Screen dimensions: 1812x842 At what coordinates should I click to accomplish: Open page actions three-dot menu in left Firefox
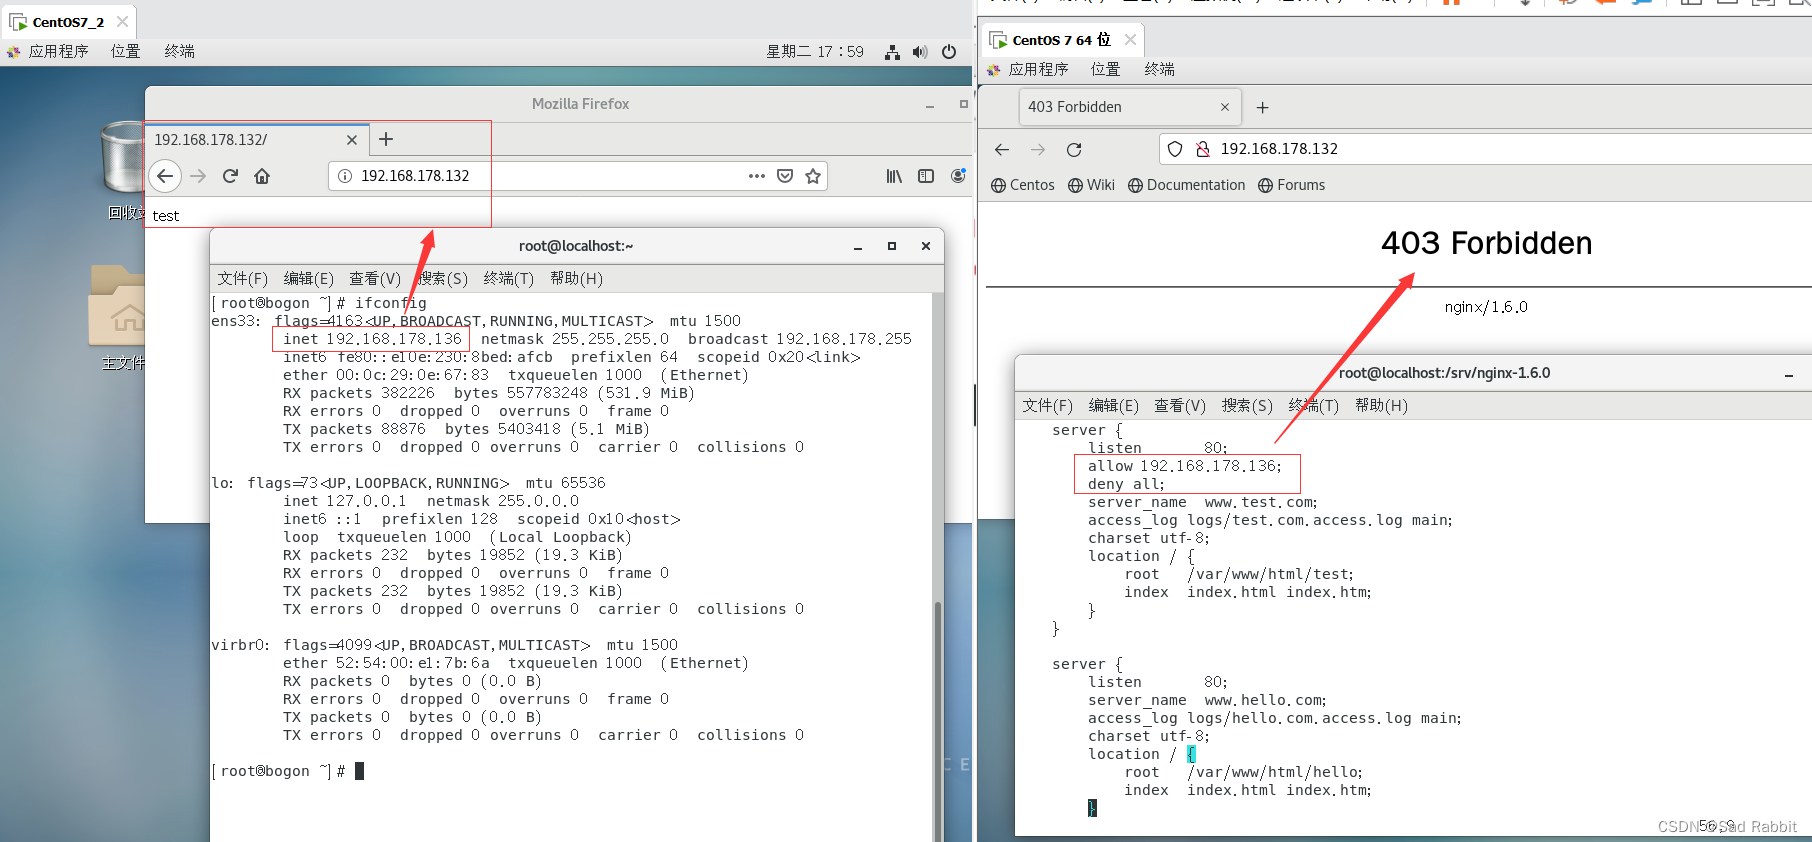(x=757, y=176)
